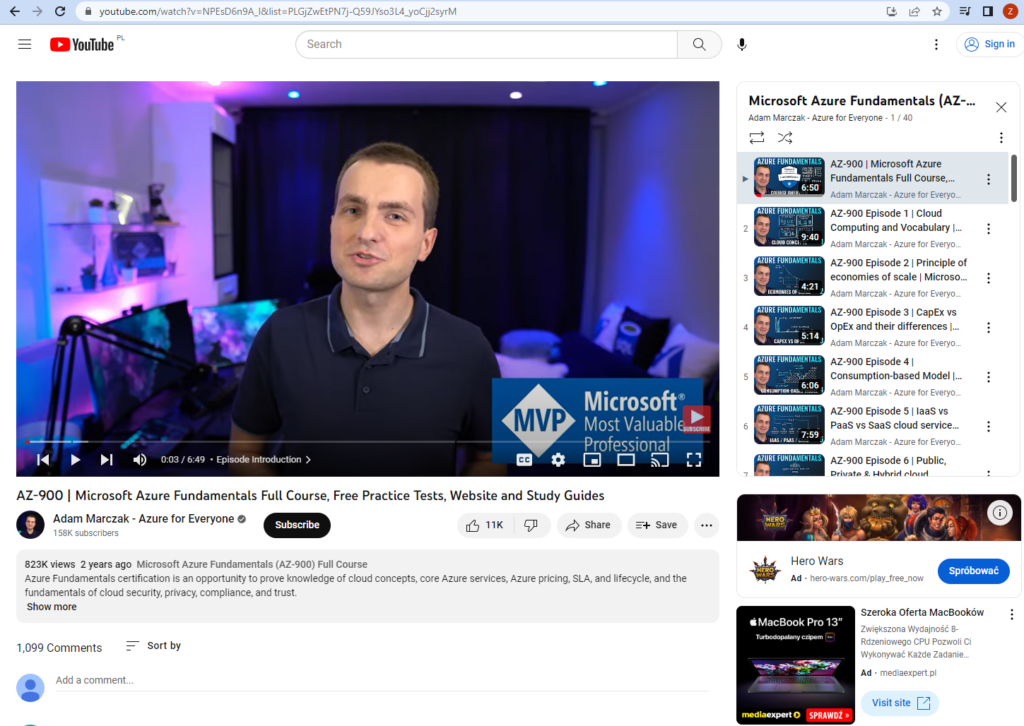This screenshot has height=726, width=1024.
Task: Go to YouTube home via logo
Action: [x=82, y=44]
